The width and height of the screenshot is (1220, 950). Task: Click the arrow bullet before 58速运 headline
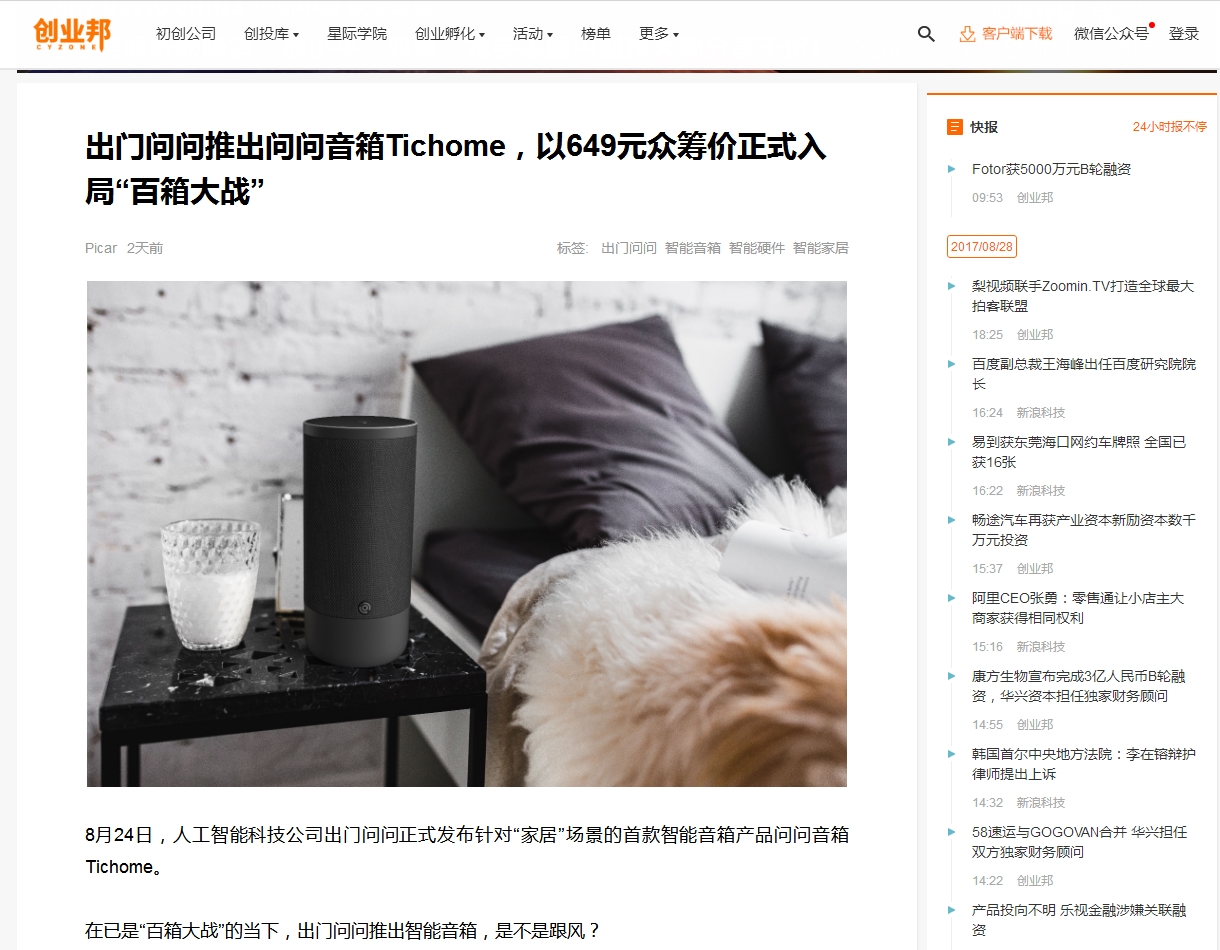[x=952, y=832]
